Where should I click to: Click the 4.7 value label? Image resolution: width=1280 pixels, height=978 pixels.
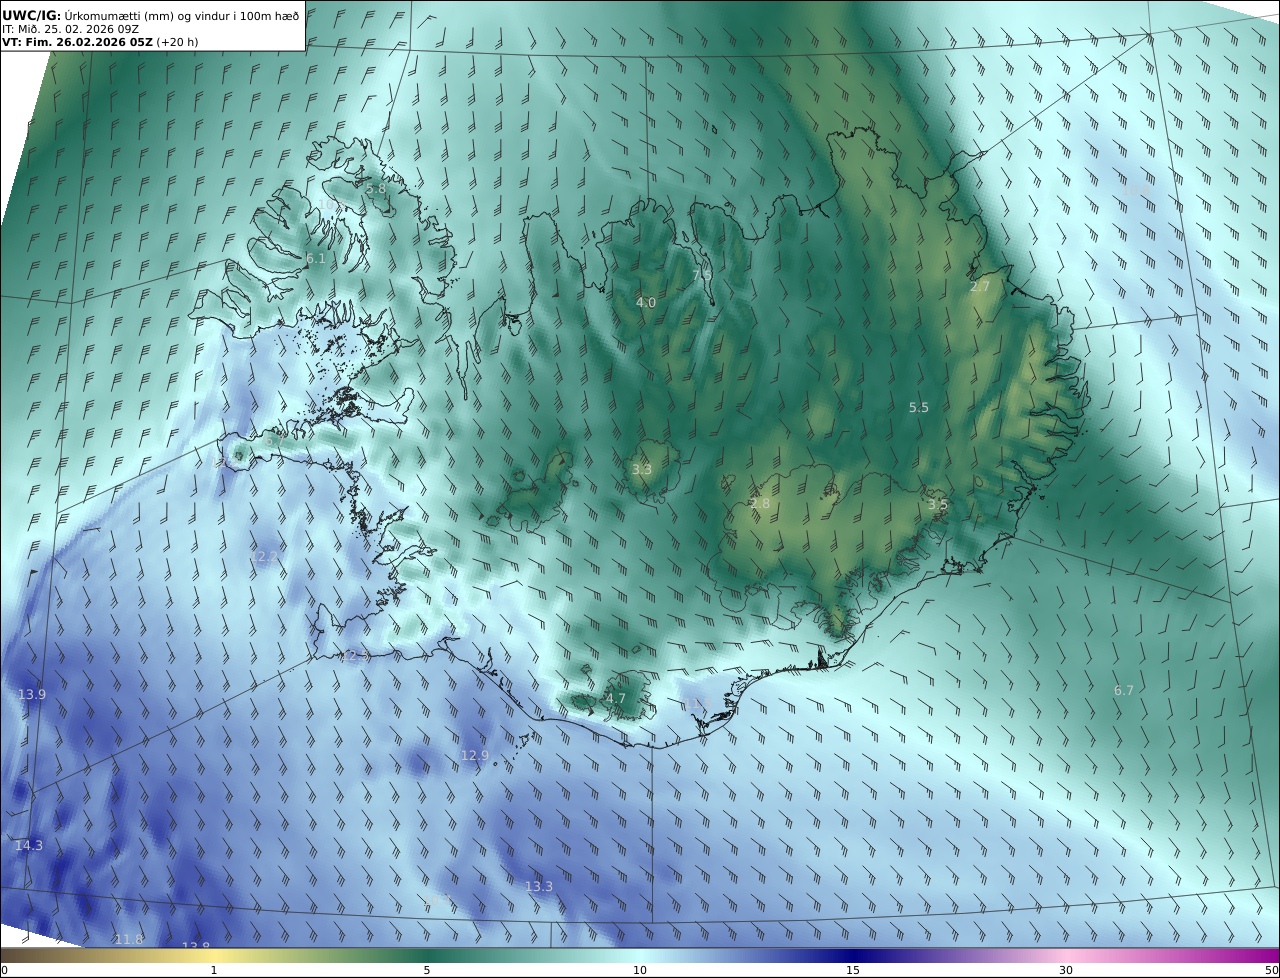click(616, 698)
